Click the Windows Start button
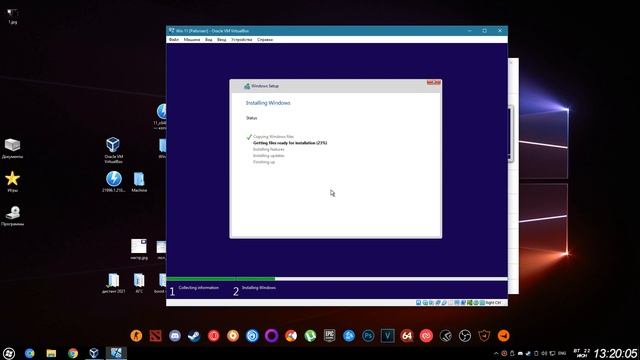Viewport: 640px width, 360px height. (x=9, y=353)
